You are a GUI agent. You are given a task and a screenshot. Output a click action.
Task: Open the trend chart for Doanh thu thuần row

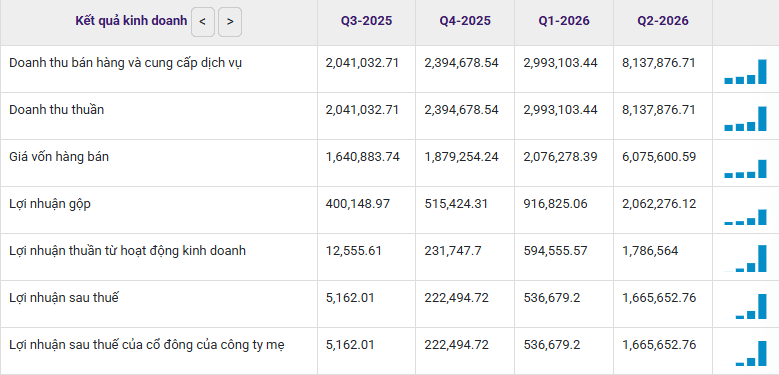click(x=745, y=119)
